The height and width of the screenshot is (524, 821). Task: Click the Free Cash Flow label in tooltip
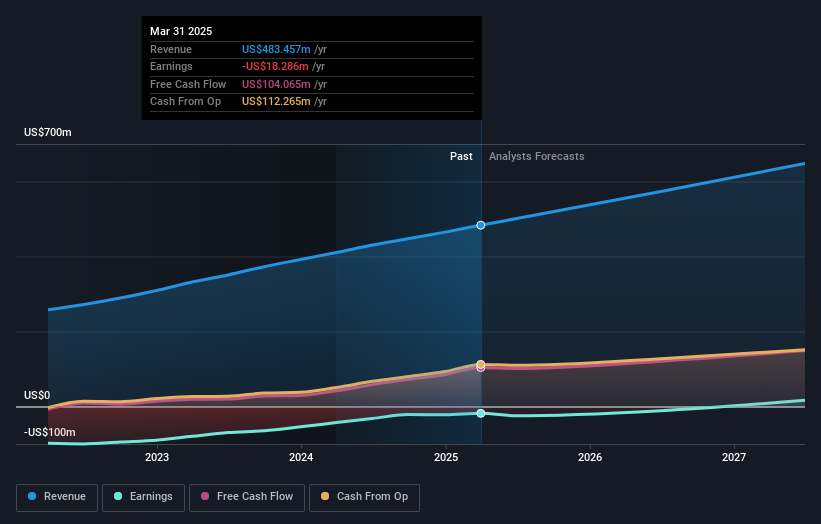(188, 84)
